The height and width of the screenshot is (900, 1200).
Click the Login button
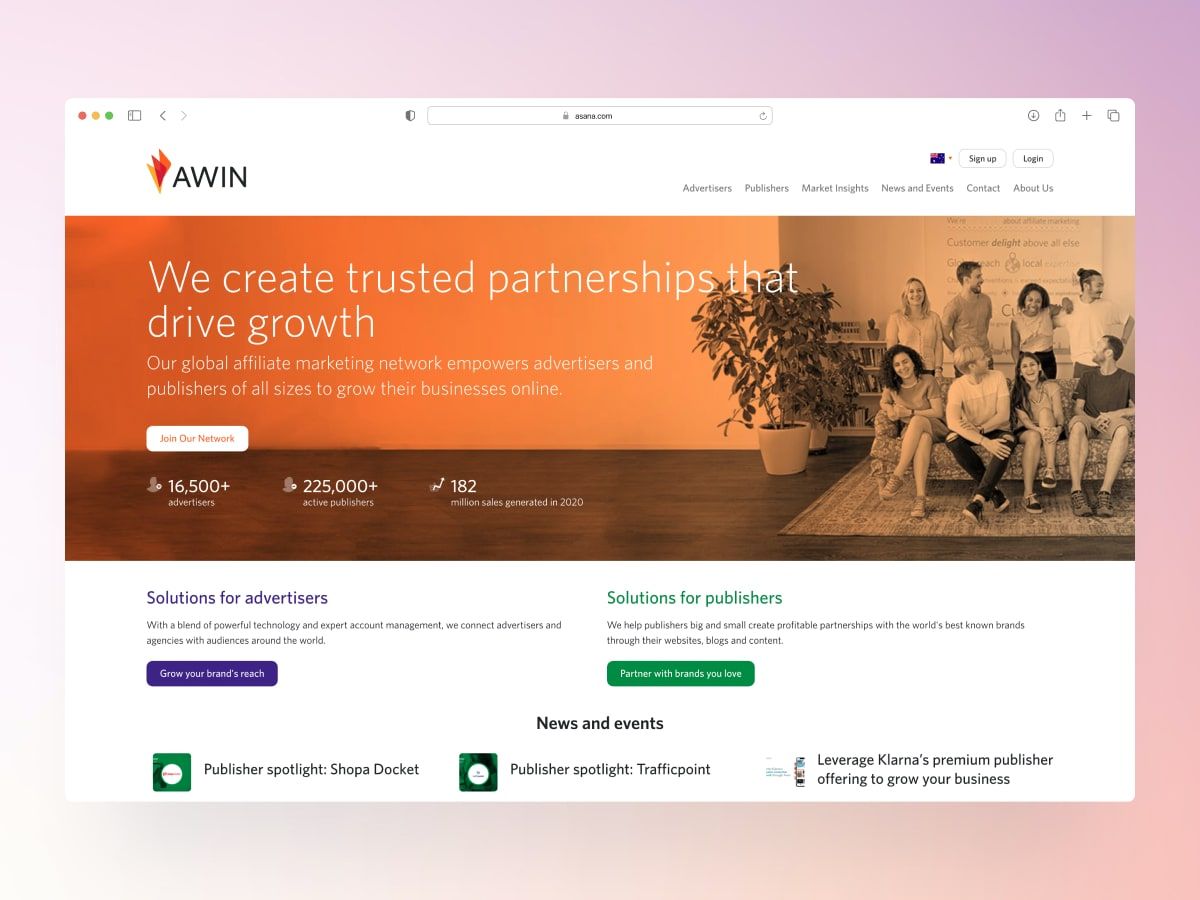1033,158
